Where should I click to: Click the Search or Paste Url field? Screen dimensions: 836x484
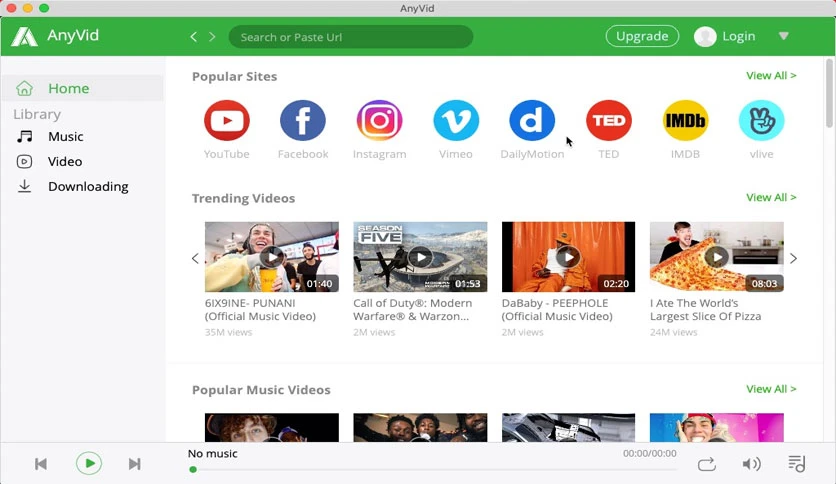click(351, 37)
